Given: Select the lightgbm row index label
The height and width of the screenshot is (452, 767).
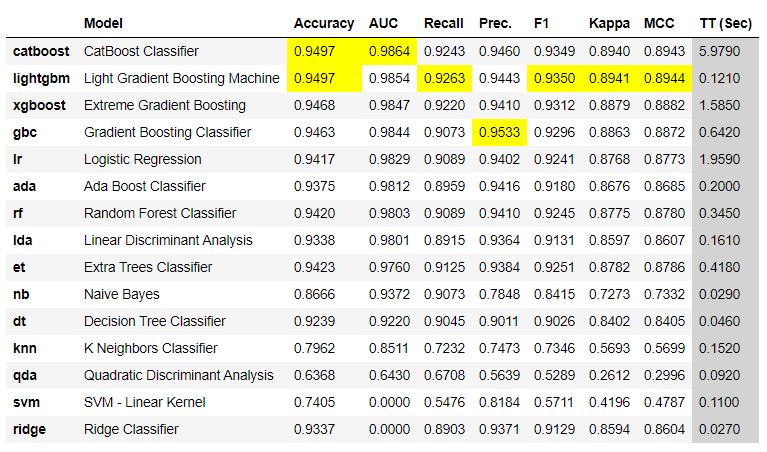Looking at the screenshot, I should (39, 78).
